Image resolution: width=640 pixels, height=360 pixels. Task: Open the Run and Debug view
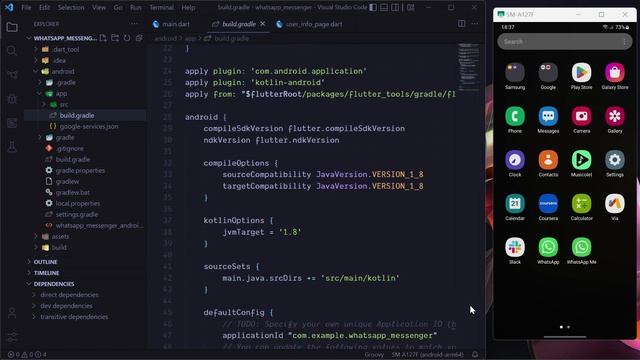click(x=12, y=99)
